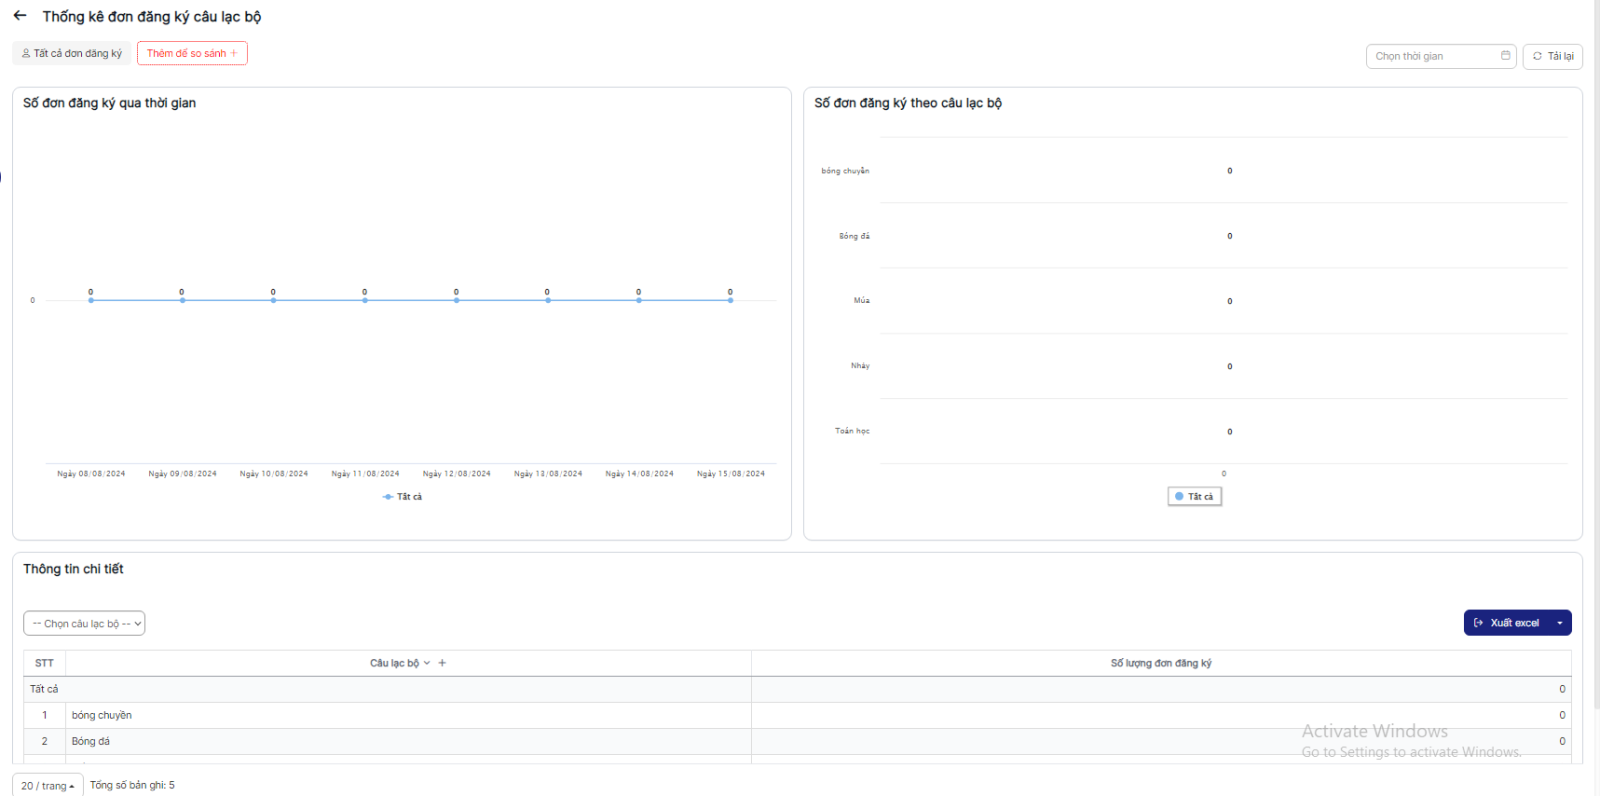The height and width of the screenshot is (796, 1600).
Task: Click the Tổng số bản ghi: 5 text
Action: point(132,785)
